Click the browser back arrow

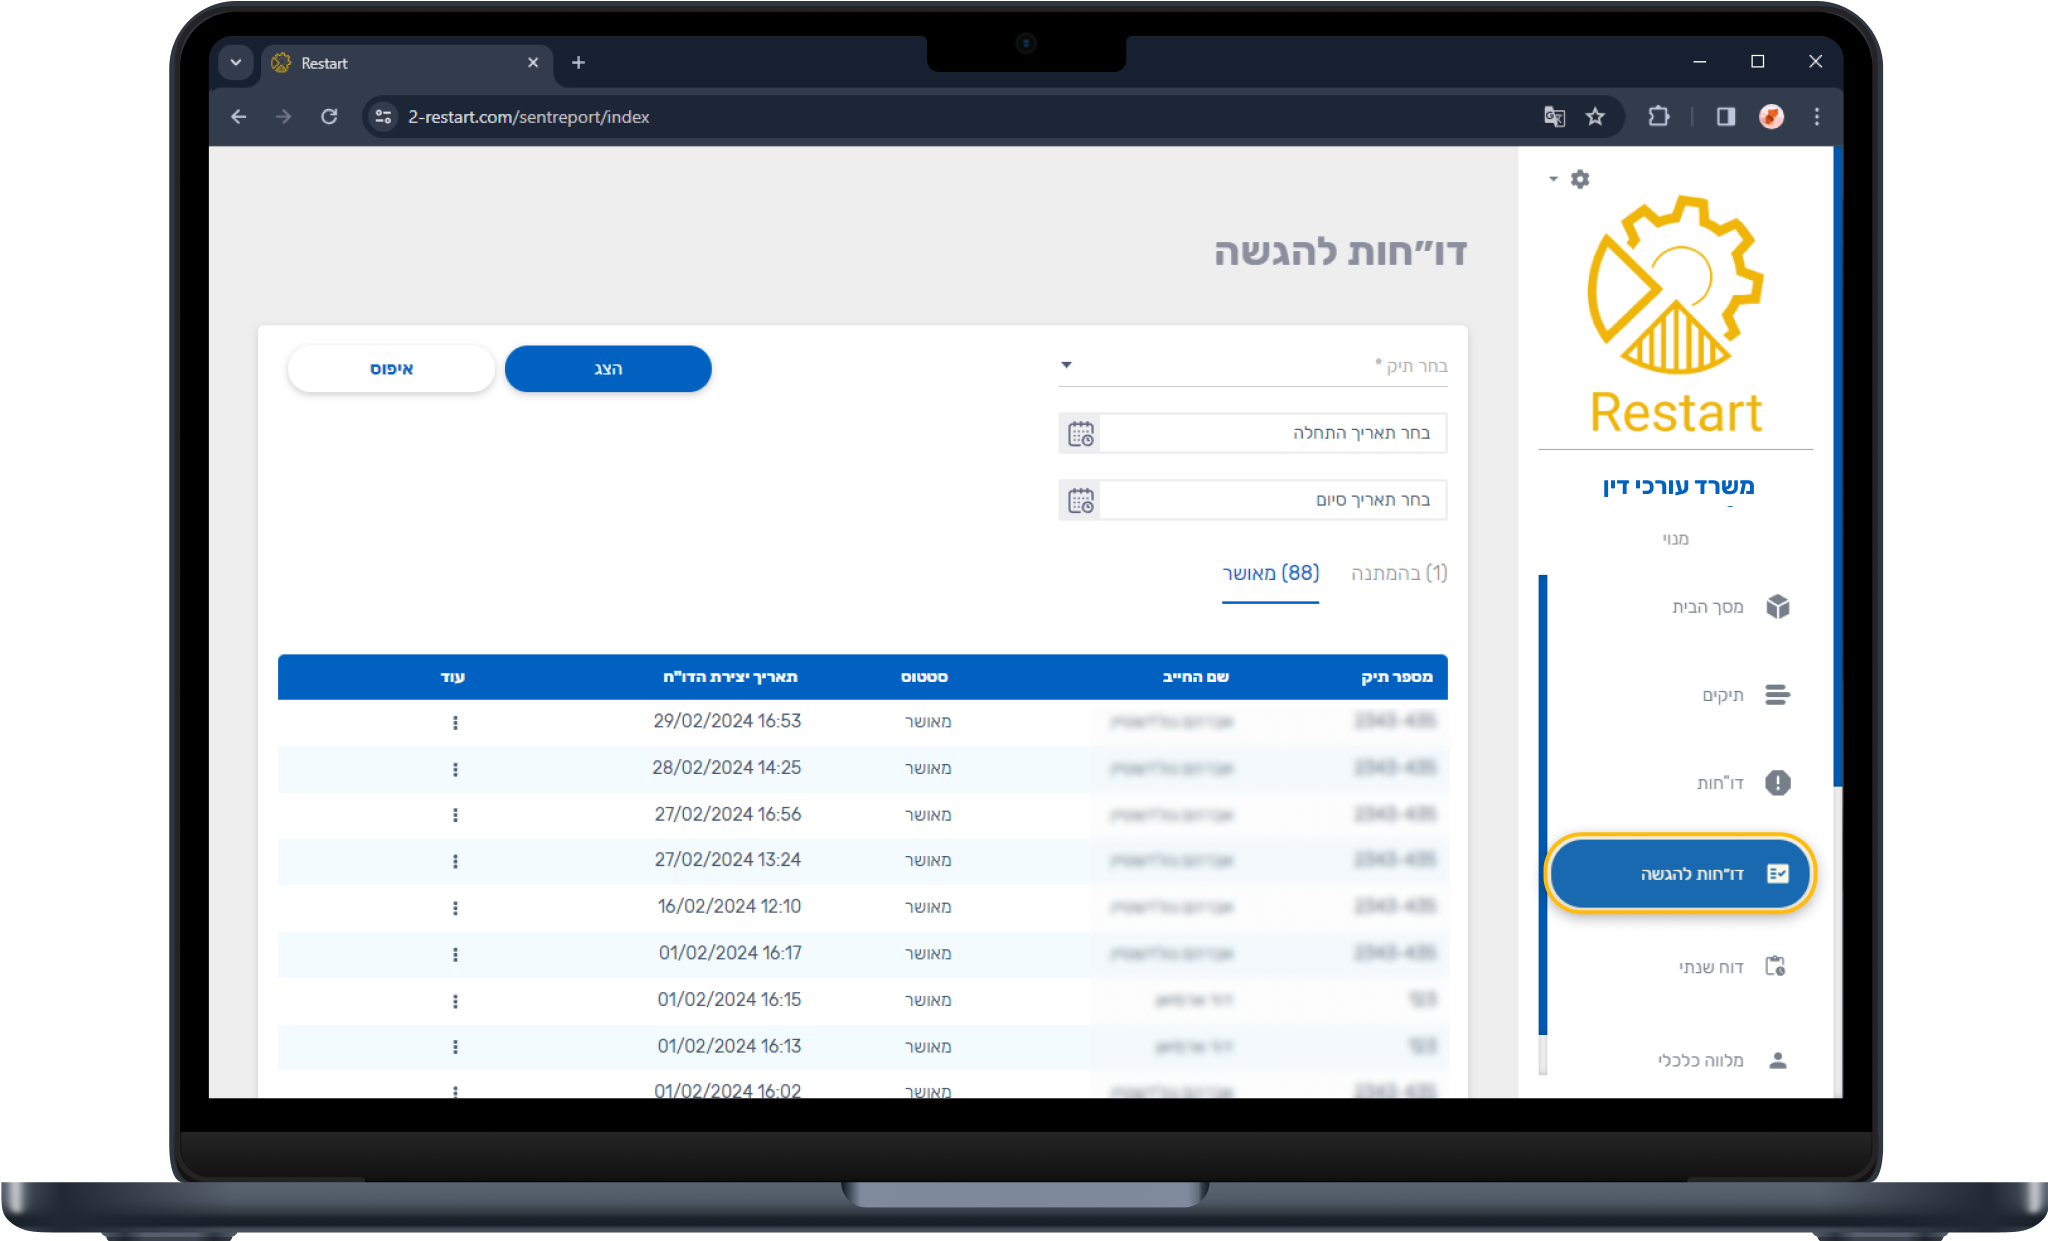[x=239, y=117]
